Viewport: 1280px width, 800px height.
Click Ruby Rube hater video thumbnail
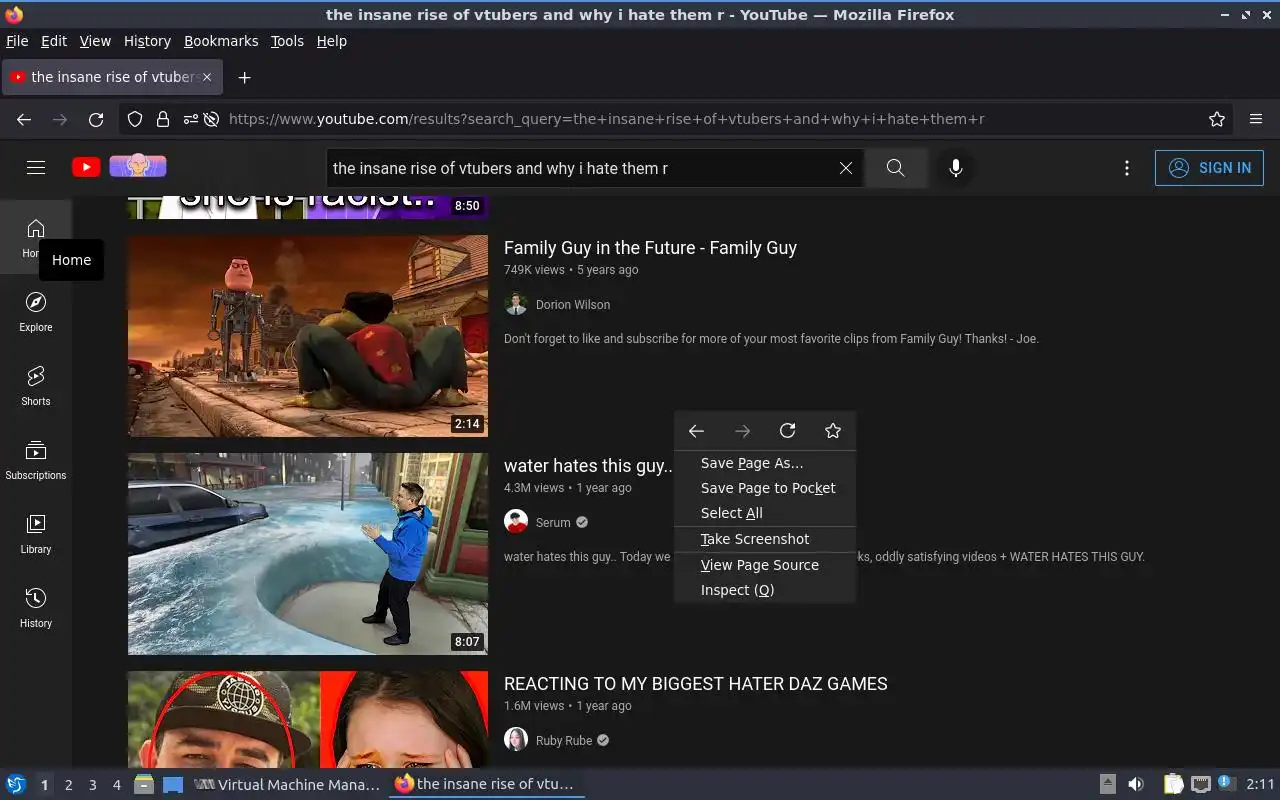tap(308, 719)
